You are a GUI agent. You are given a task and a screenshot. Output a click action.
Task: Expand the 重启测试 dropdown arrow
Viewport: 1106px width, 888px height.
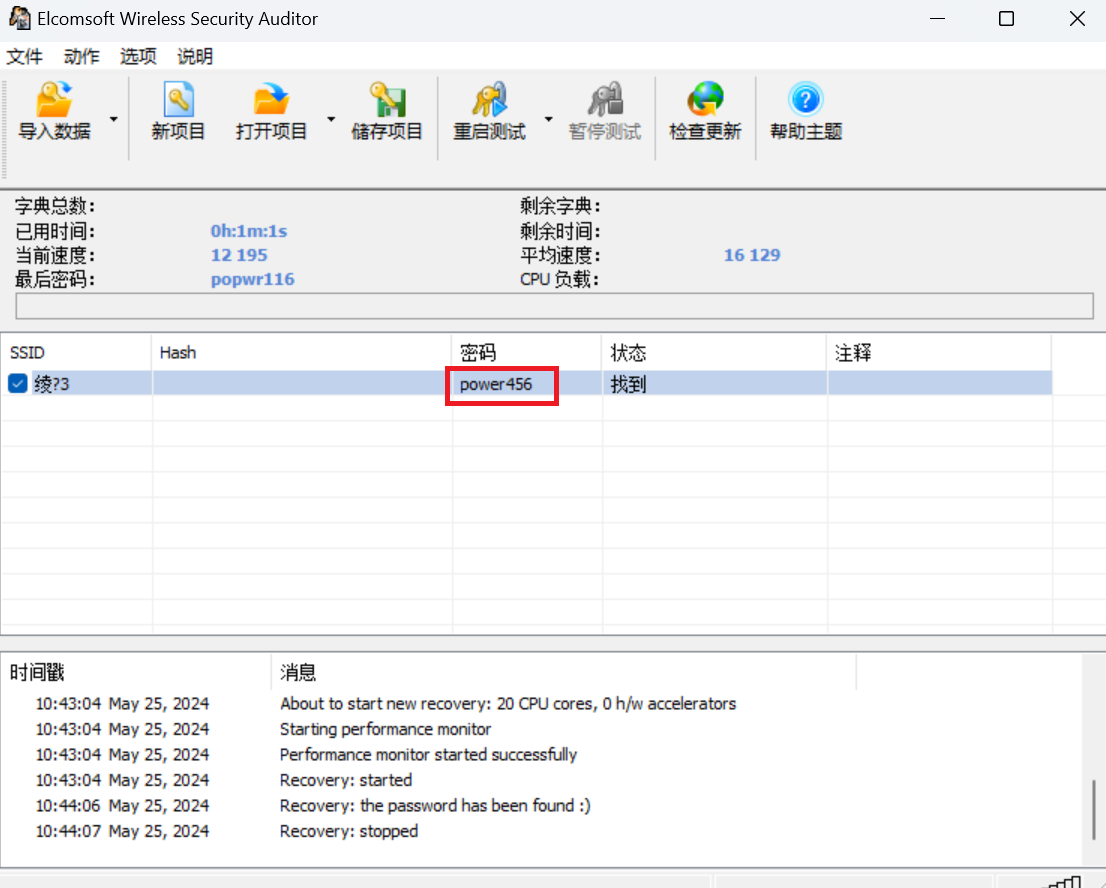[x=548, y=119]
